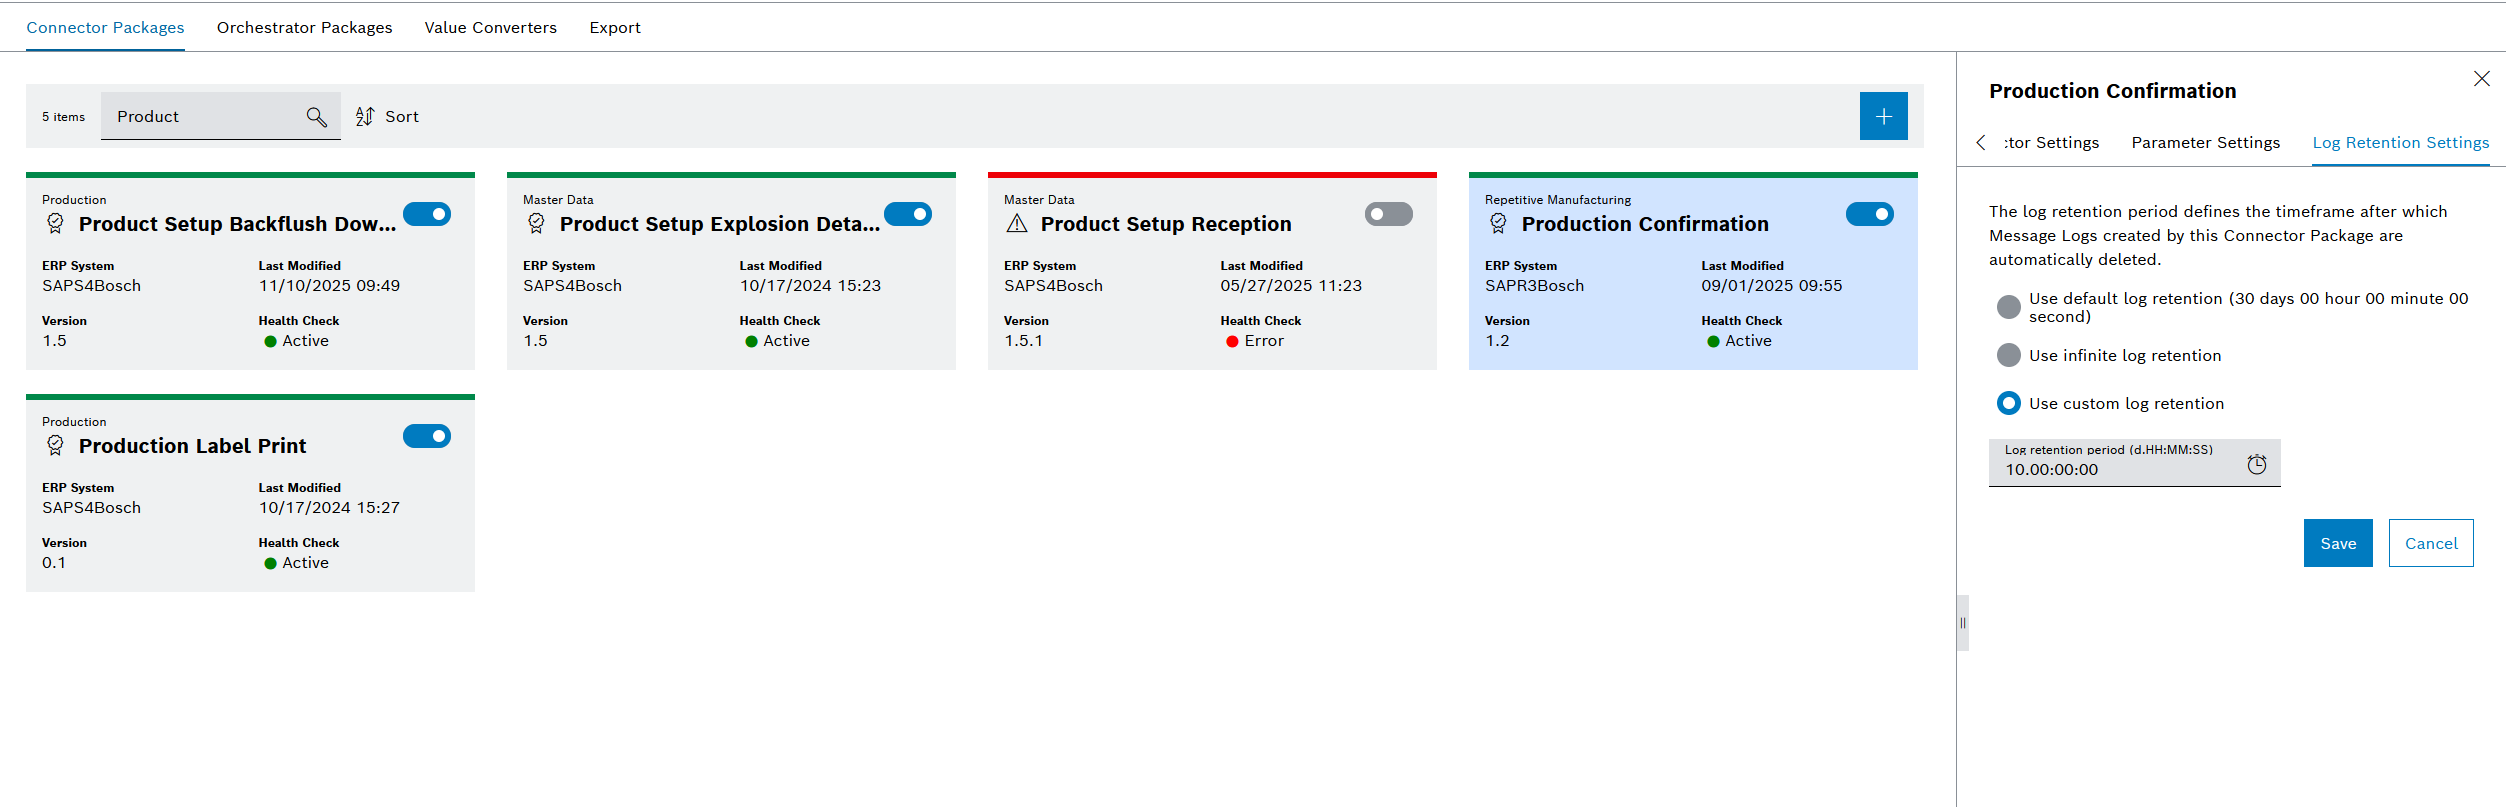The image size is (2506, 807).
Task: Select Use custom log retention option
Action: click(2008, 403)
